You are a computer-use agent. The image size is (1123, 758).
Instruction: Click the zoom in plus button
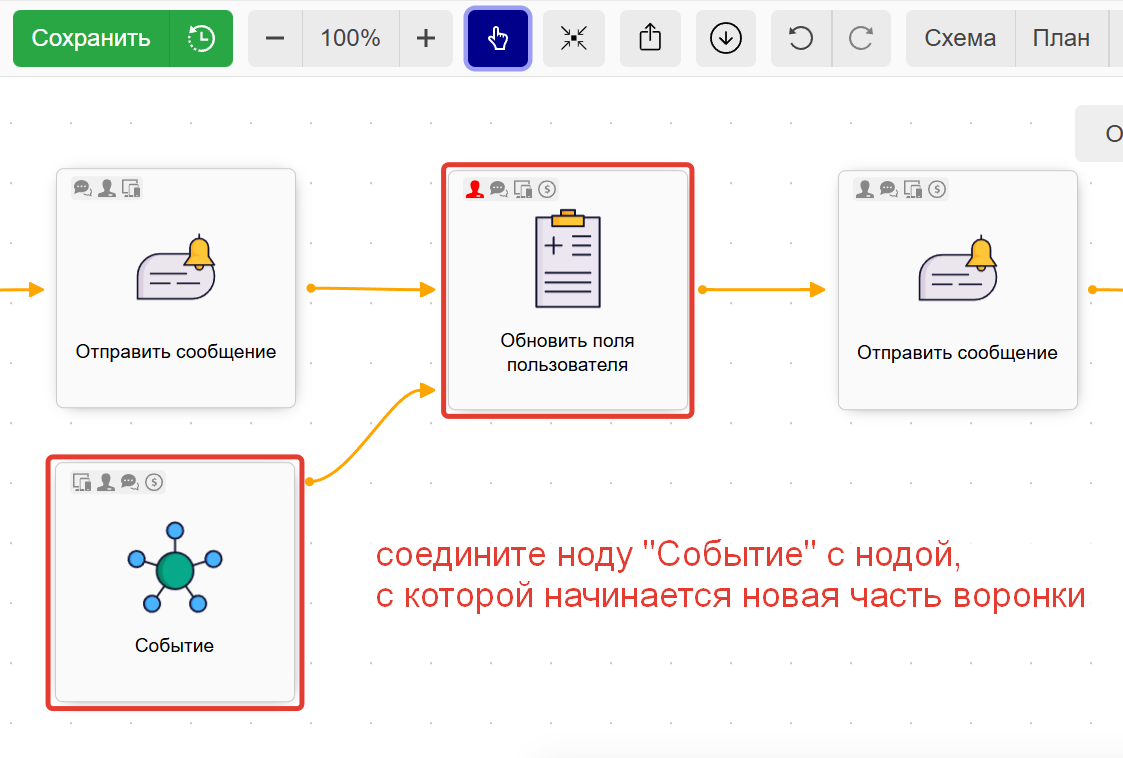pyautogui.click(x=426, y=37)
